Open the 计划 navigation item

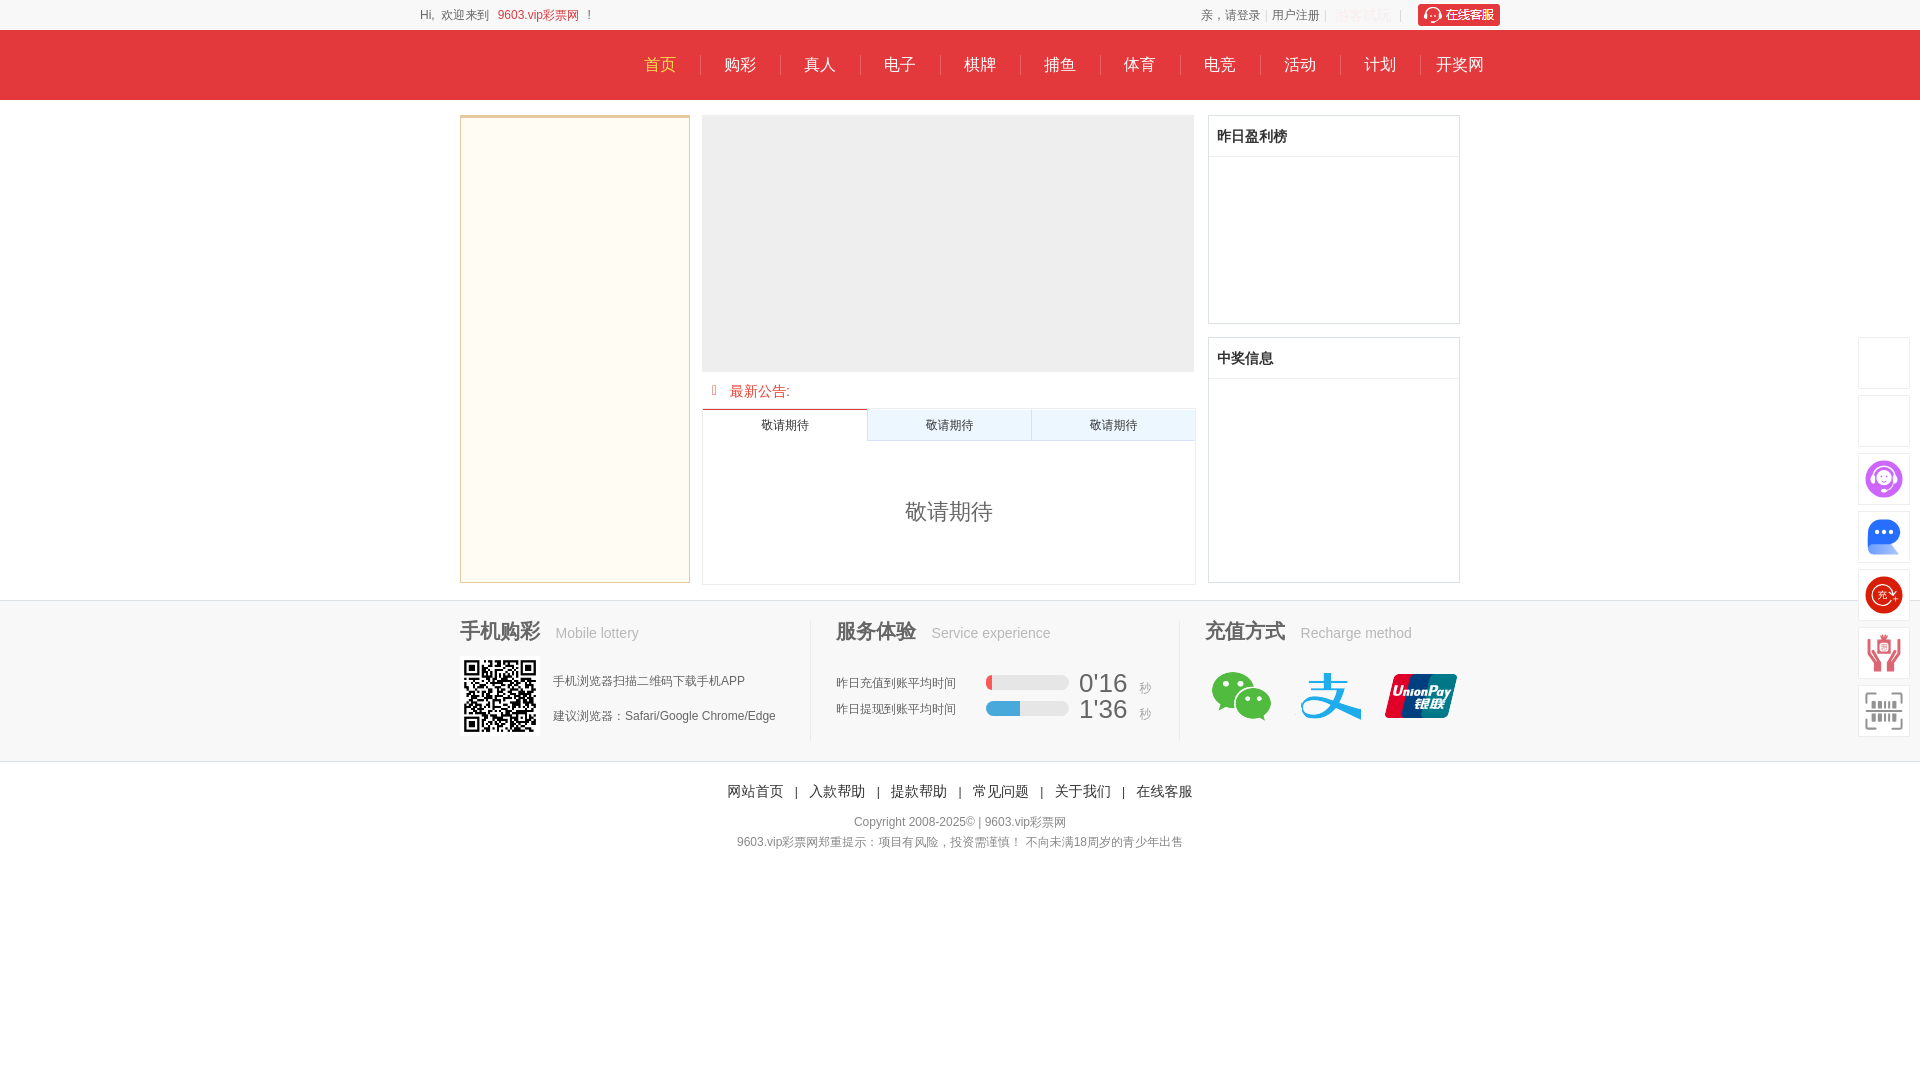(x=1380, y=65)
